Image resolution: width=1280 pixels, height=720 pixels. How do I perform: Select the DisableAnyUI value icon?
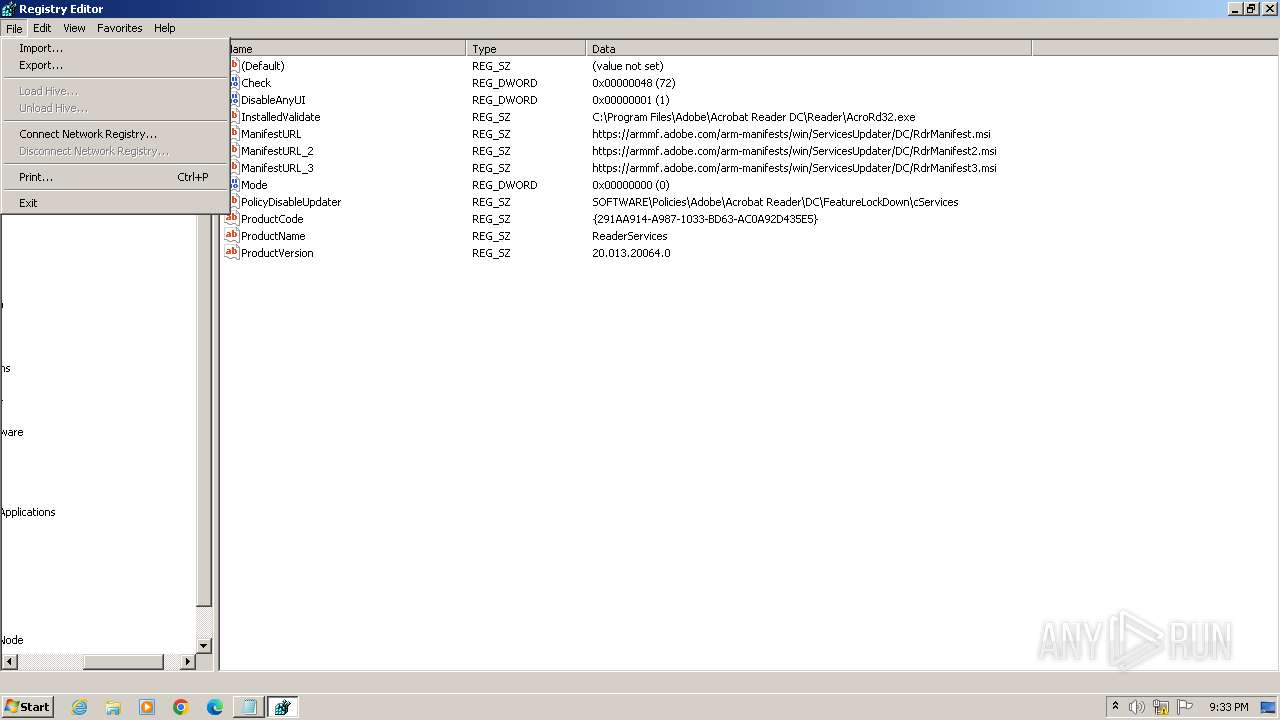click(x=234, y=100)
